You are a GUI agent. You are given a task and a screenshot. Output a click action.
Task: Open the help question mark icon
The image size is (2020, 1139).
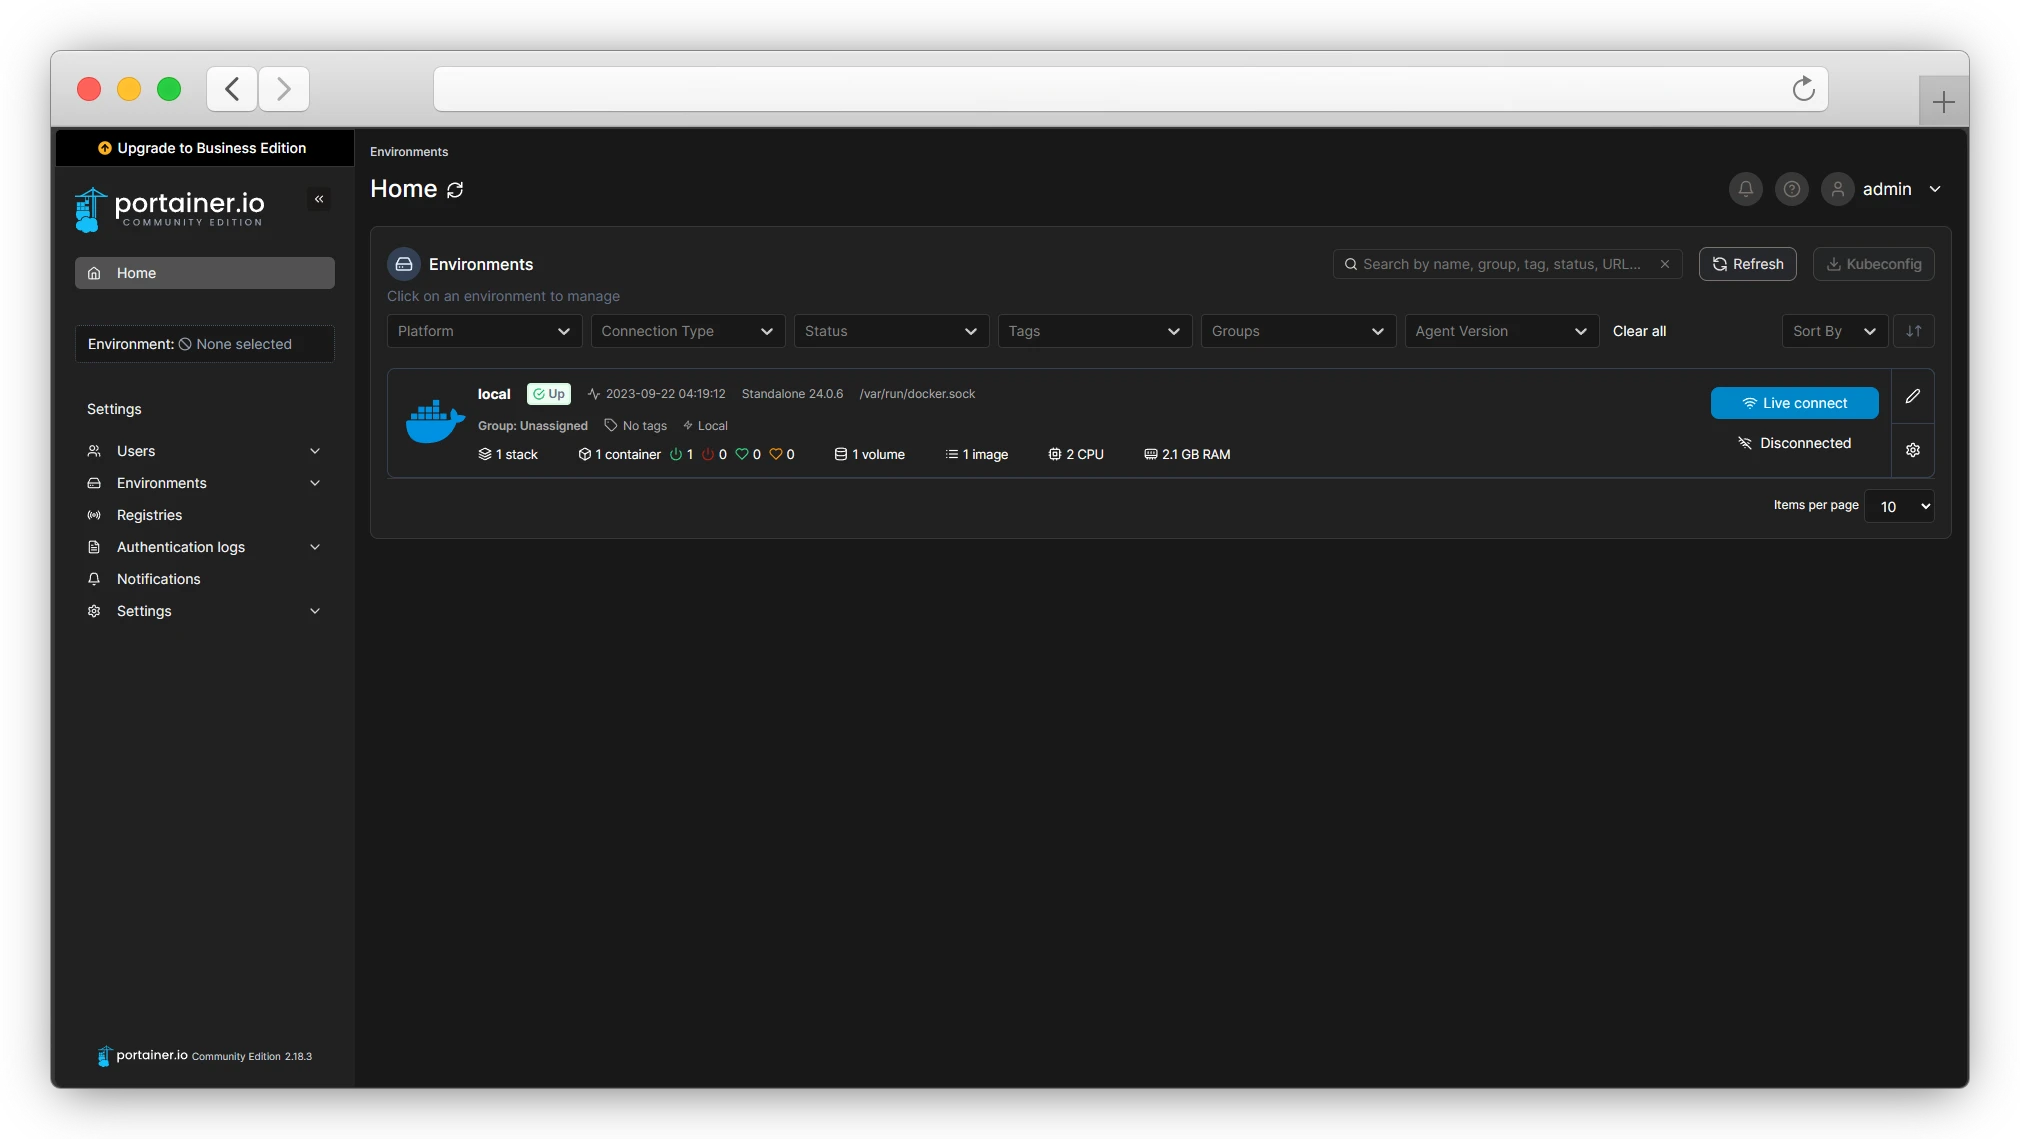click(x=1791, y=189)
